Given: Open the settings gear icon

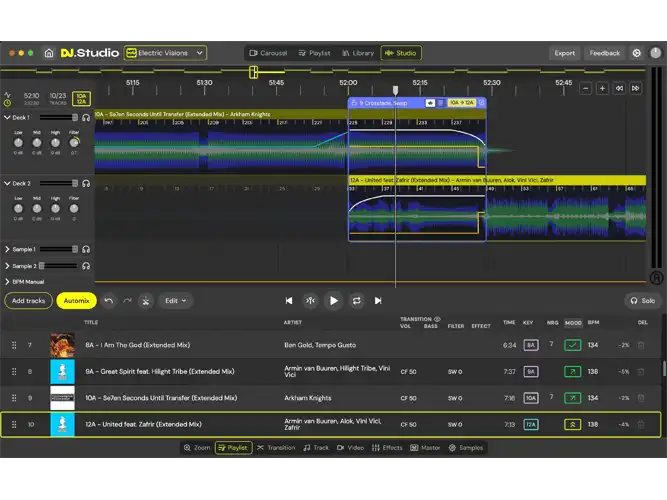Looking at the screenshot, I should tap(636, 53).
